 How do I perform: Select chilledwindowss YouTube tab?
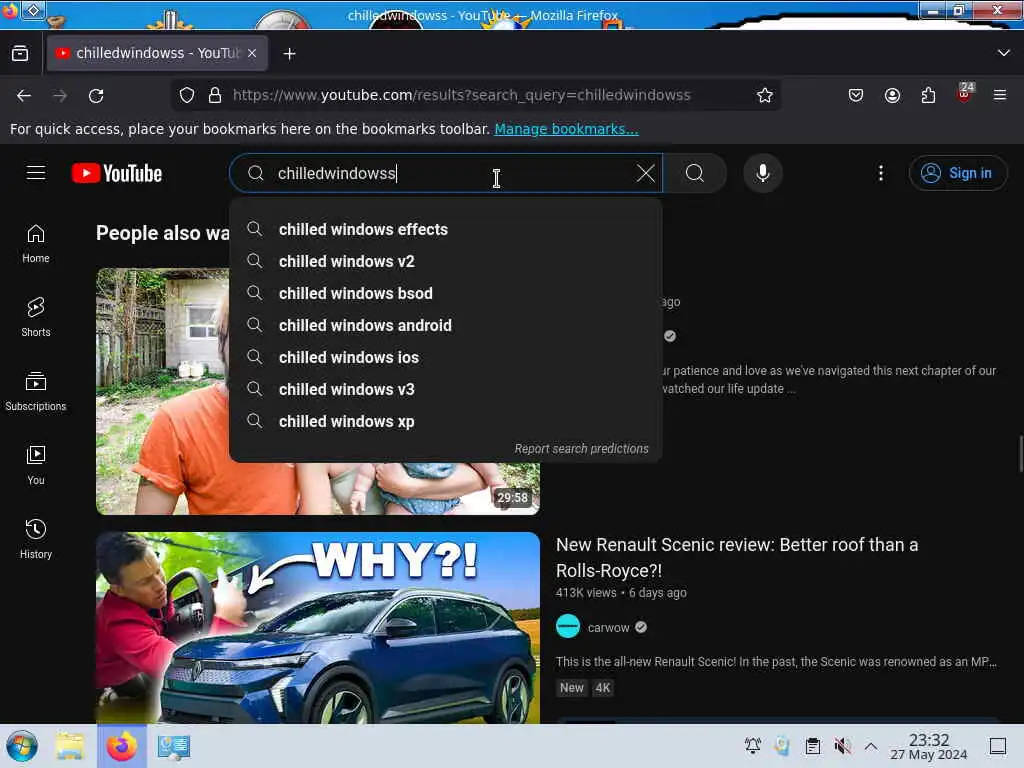click(x=157, y=53)
